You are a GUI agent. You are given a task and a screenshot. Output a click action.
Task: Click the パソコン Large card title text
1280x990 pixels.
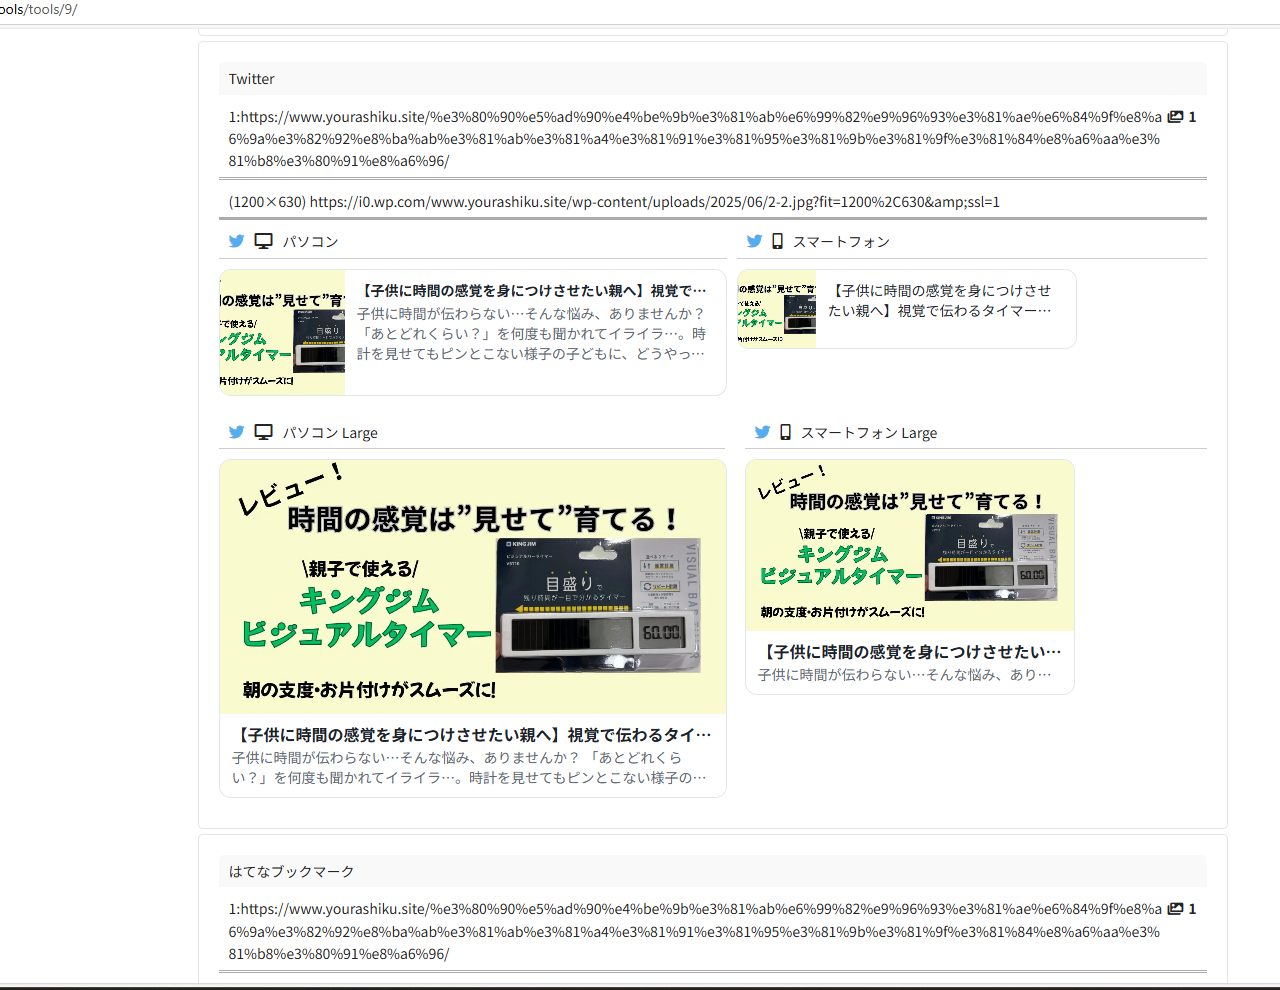[x=472, y=735]
